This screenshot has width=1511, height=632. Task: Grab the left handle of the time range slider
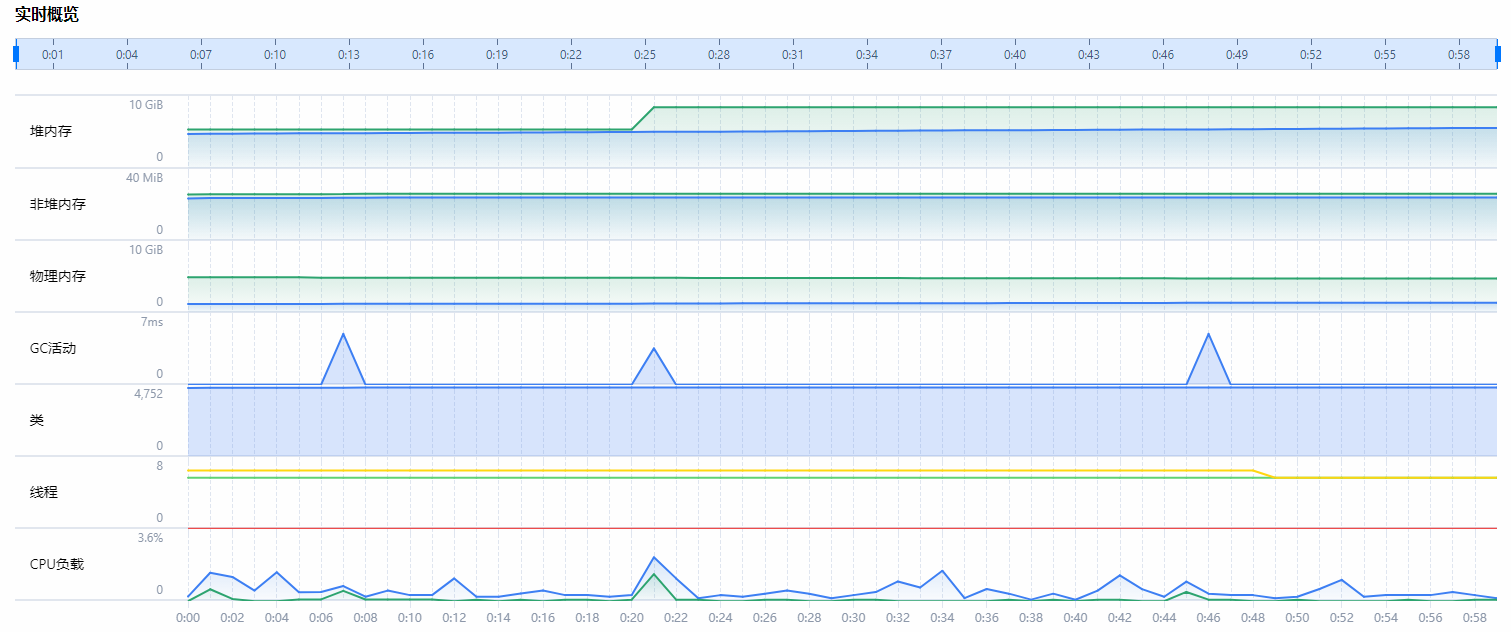point(16,54)
